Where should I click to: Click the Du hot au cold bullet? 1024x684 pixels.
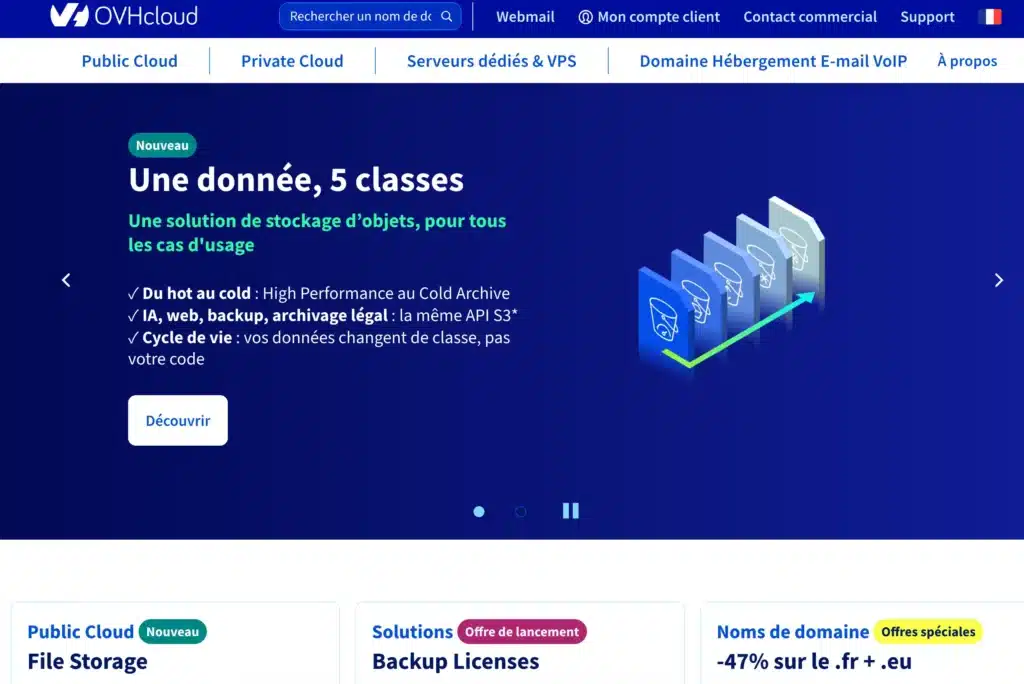(319, 293)
